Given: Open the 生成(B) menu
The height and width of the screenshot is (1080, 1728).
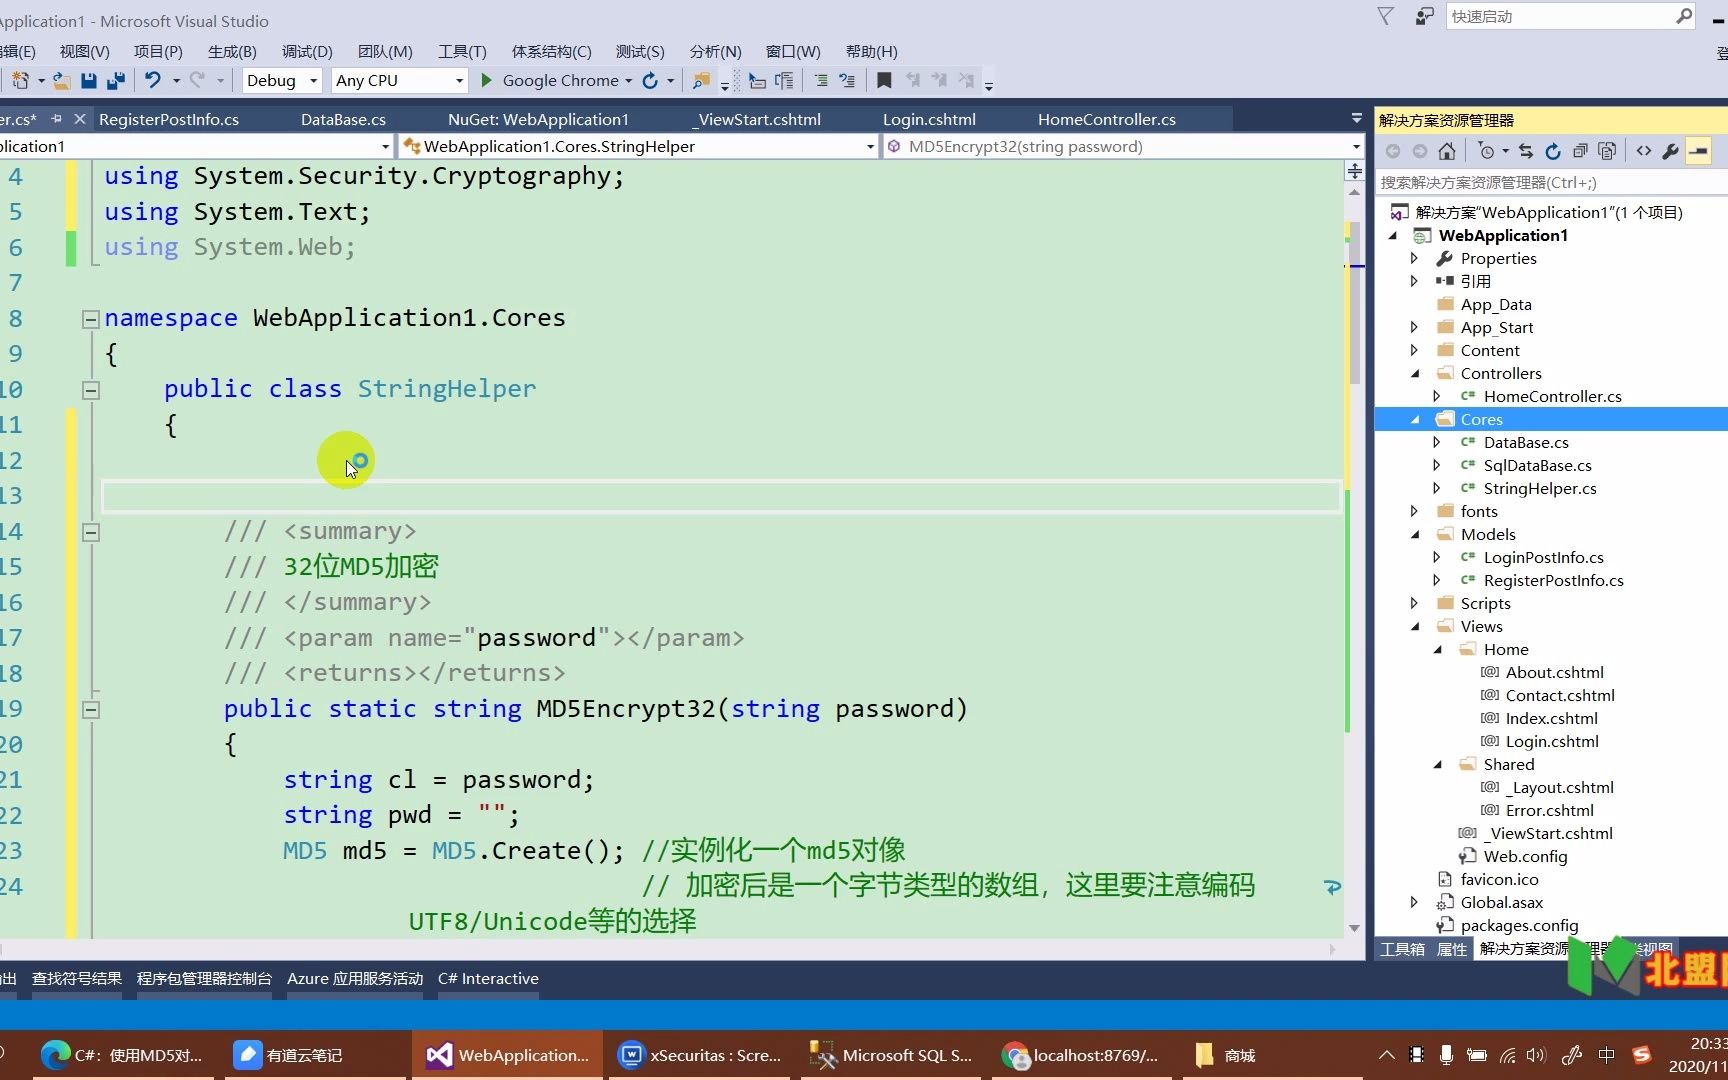Looking at the screenshot, I should click(x=232, y=51).
